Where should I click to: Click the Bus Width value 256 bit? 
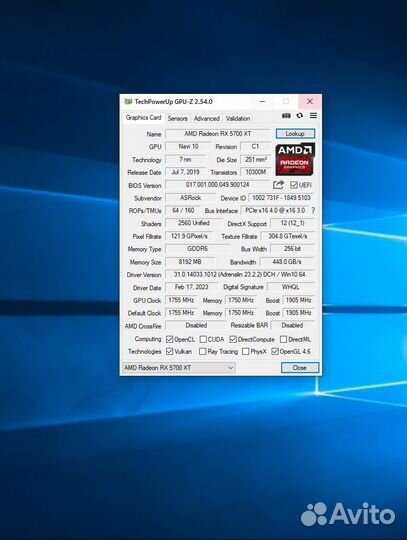click(x=292, y=249)
